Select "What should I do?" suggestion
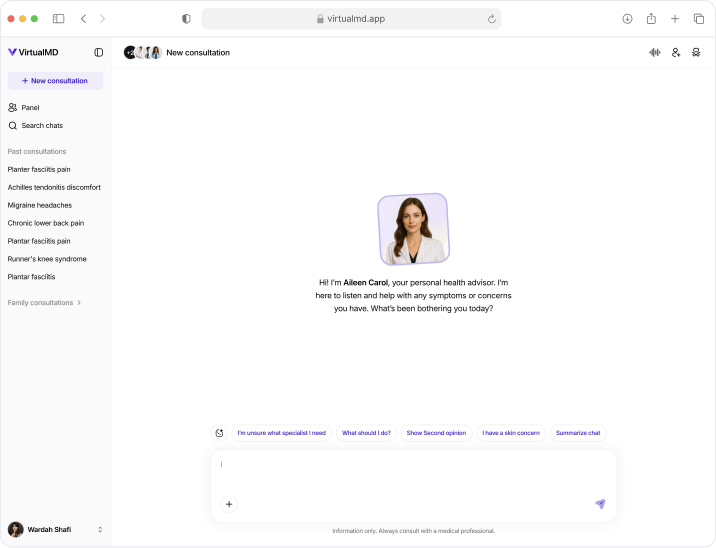The image size is (716, 548). (366, 433)
